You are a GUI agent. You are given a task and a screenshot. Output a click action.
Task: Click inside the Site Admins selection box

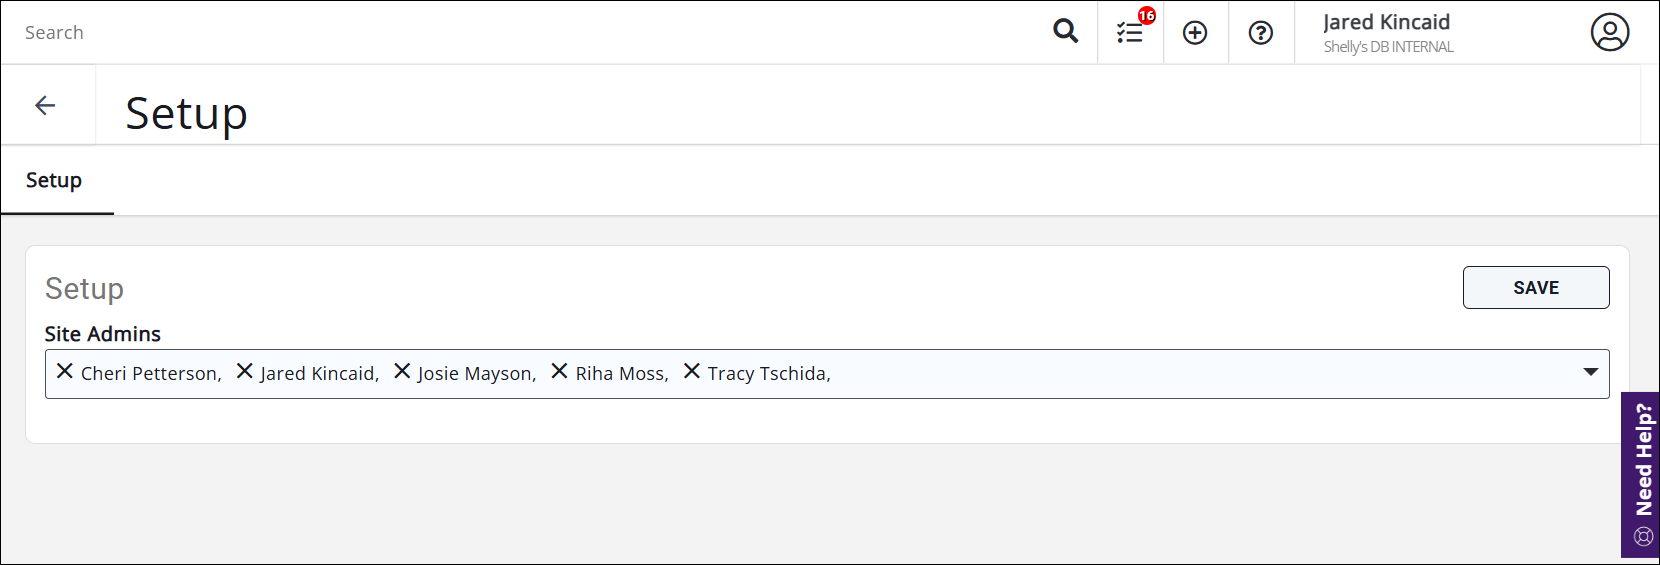(x=1200, y=374)
